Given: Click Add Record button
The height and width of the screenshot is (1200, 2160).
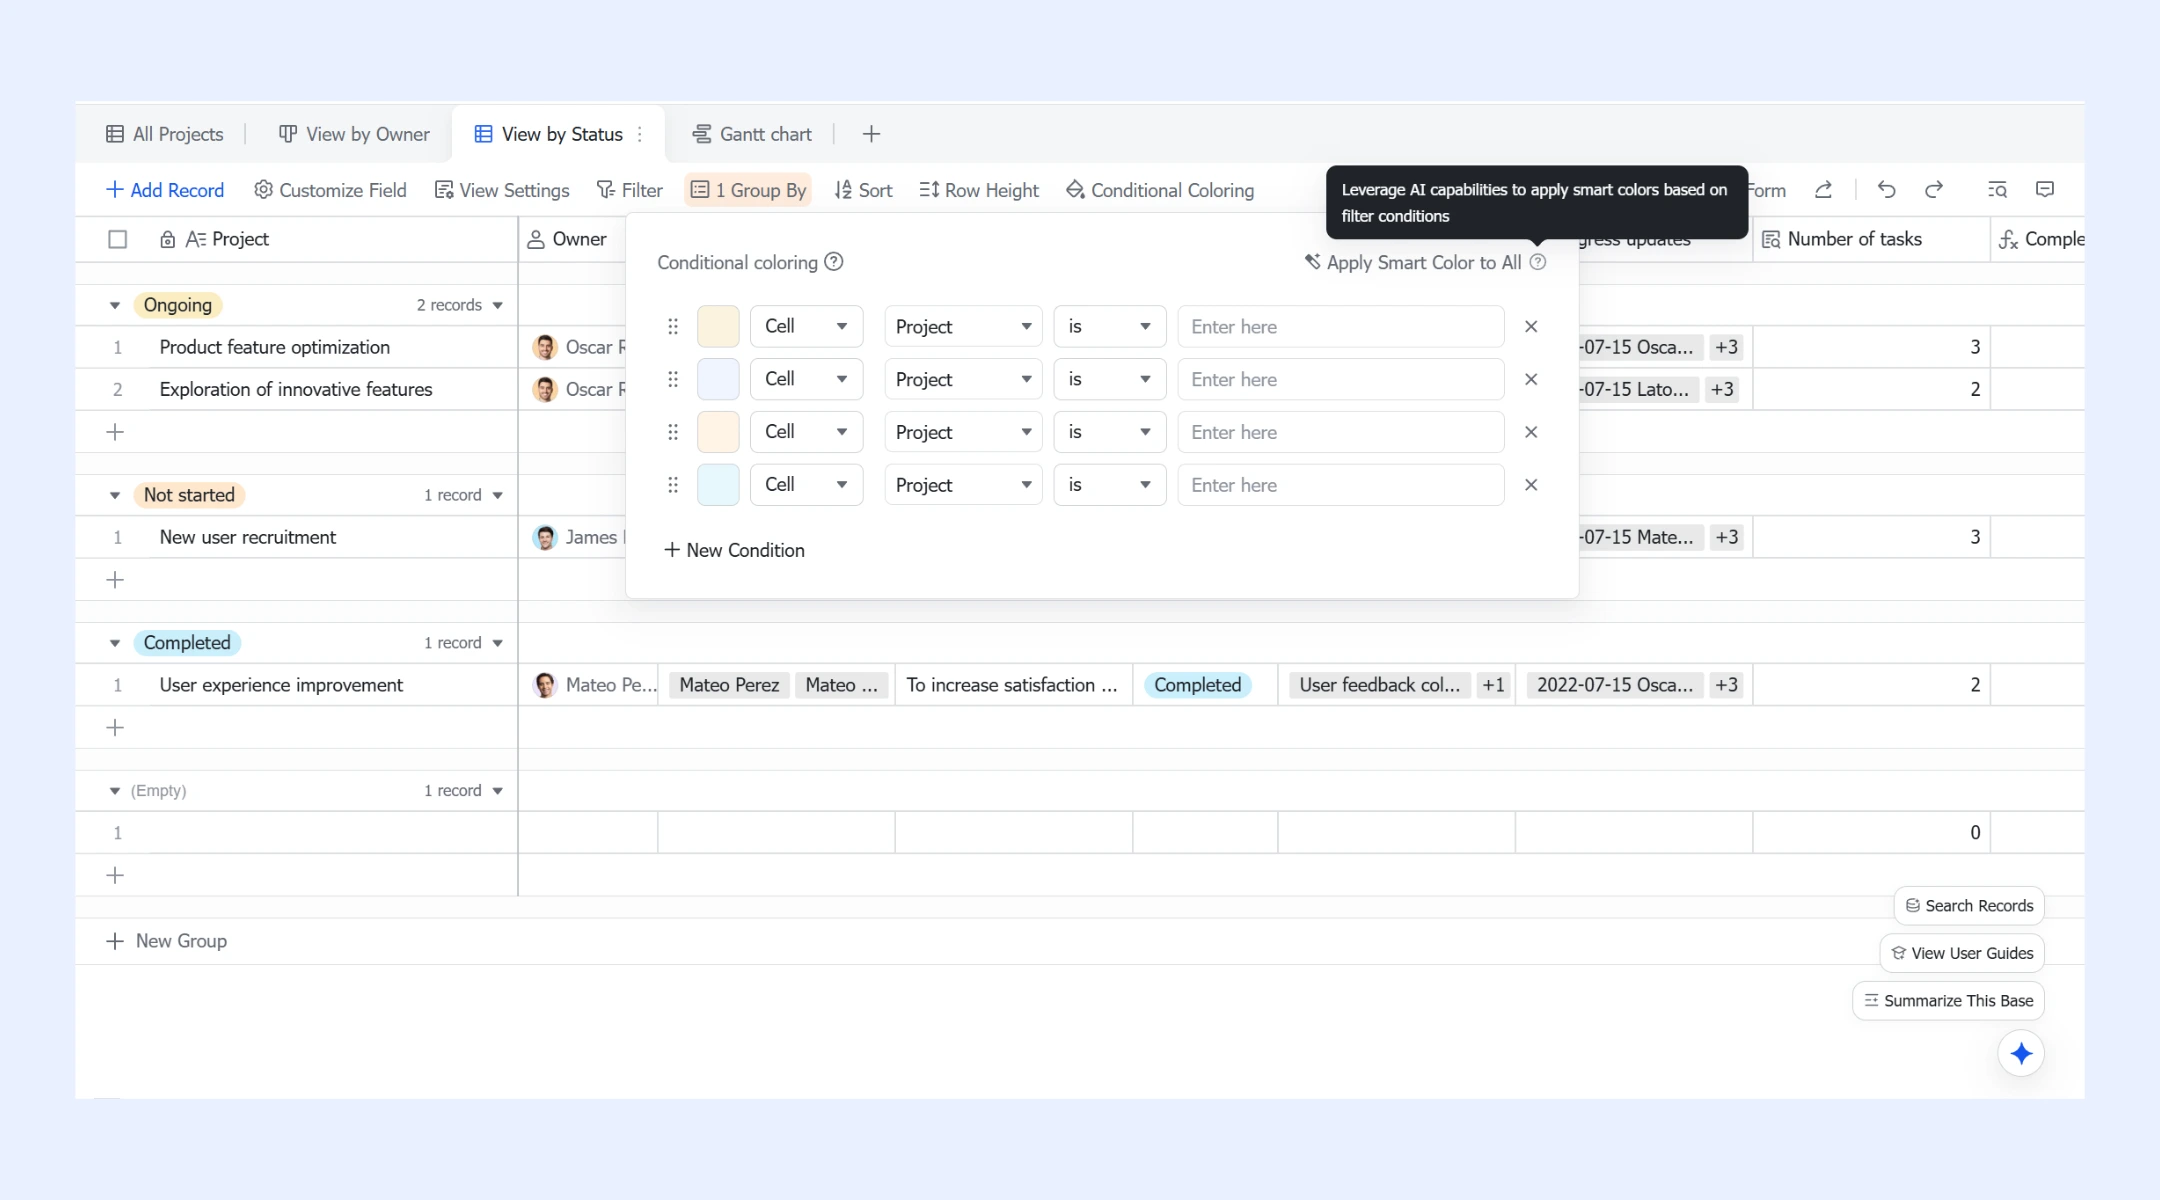Looking at the screenshot, I should 165,190.
